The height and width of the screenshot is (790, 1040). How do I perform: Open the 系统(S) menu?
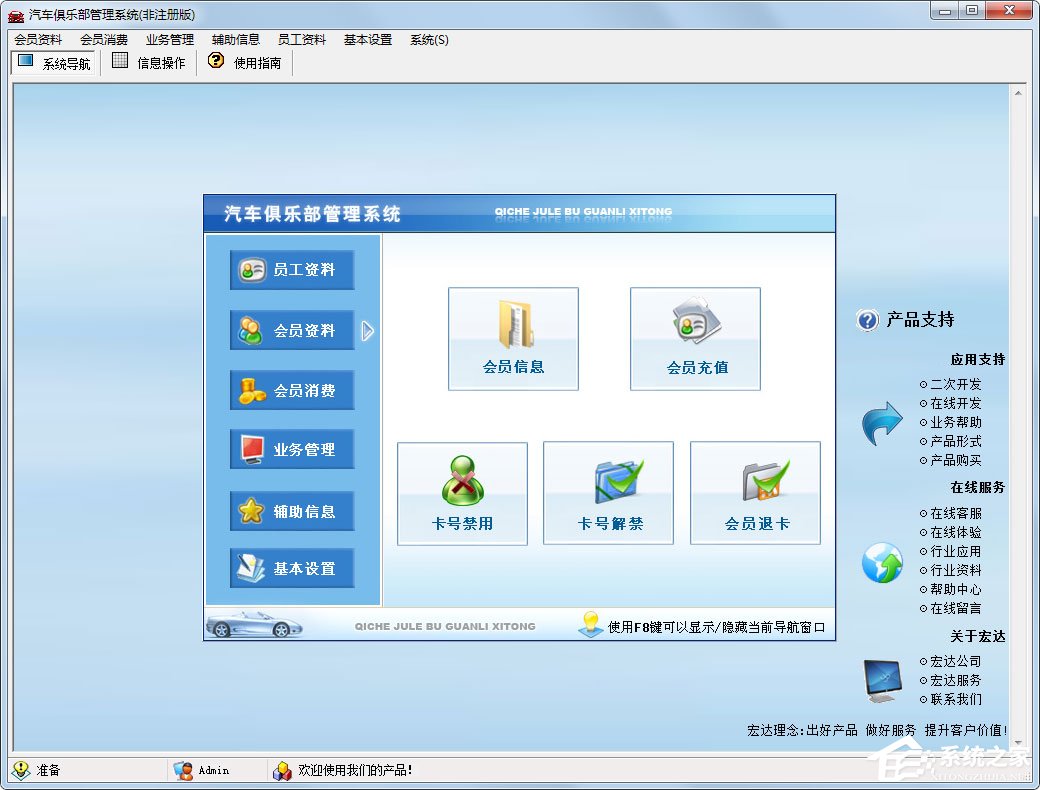pos(428,39)
